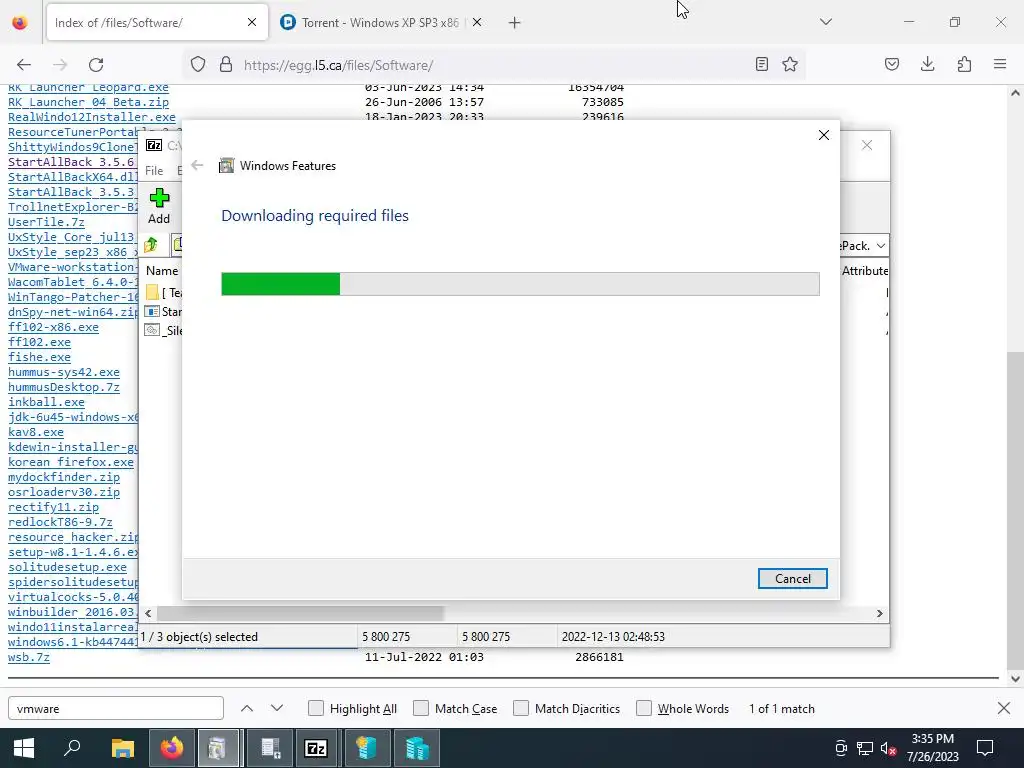The height and width of the screenshot is (768, 1024).
Task: Reload the page with the refresh icon
Action: click(96, 65)
